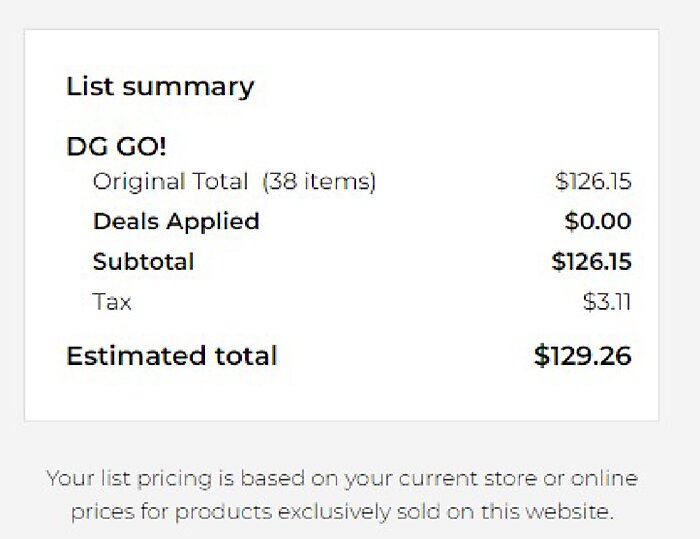Image resolution: width=700 pixels, height=539 pixels.
Task: Click the (38 items) count text
Action: tap(319, 182)
